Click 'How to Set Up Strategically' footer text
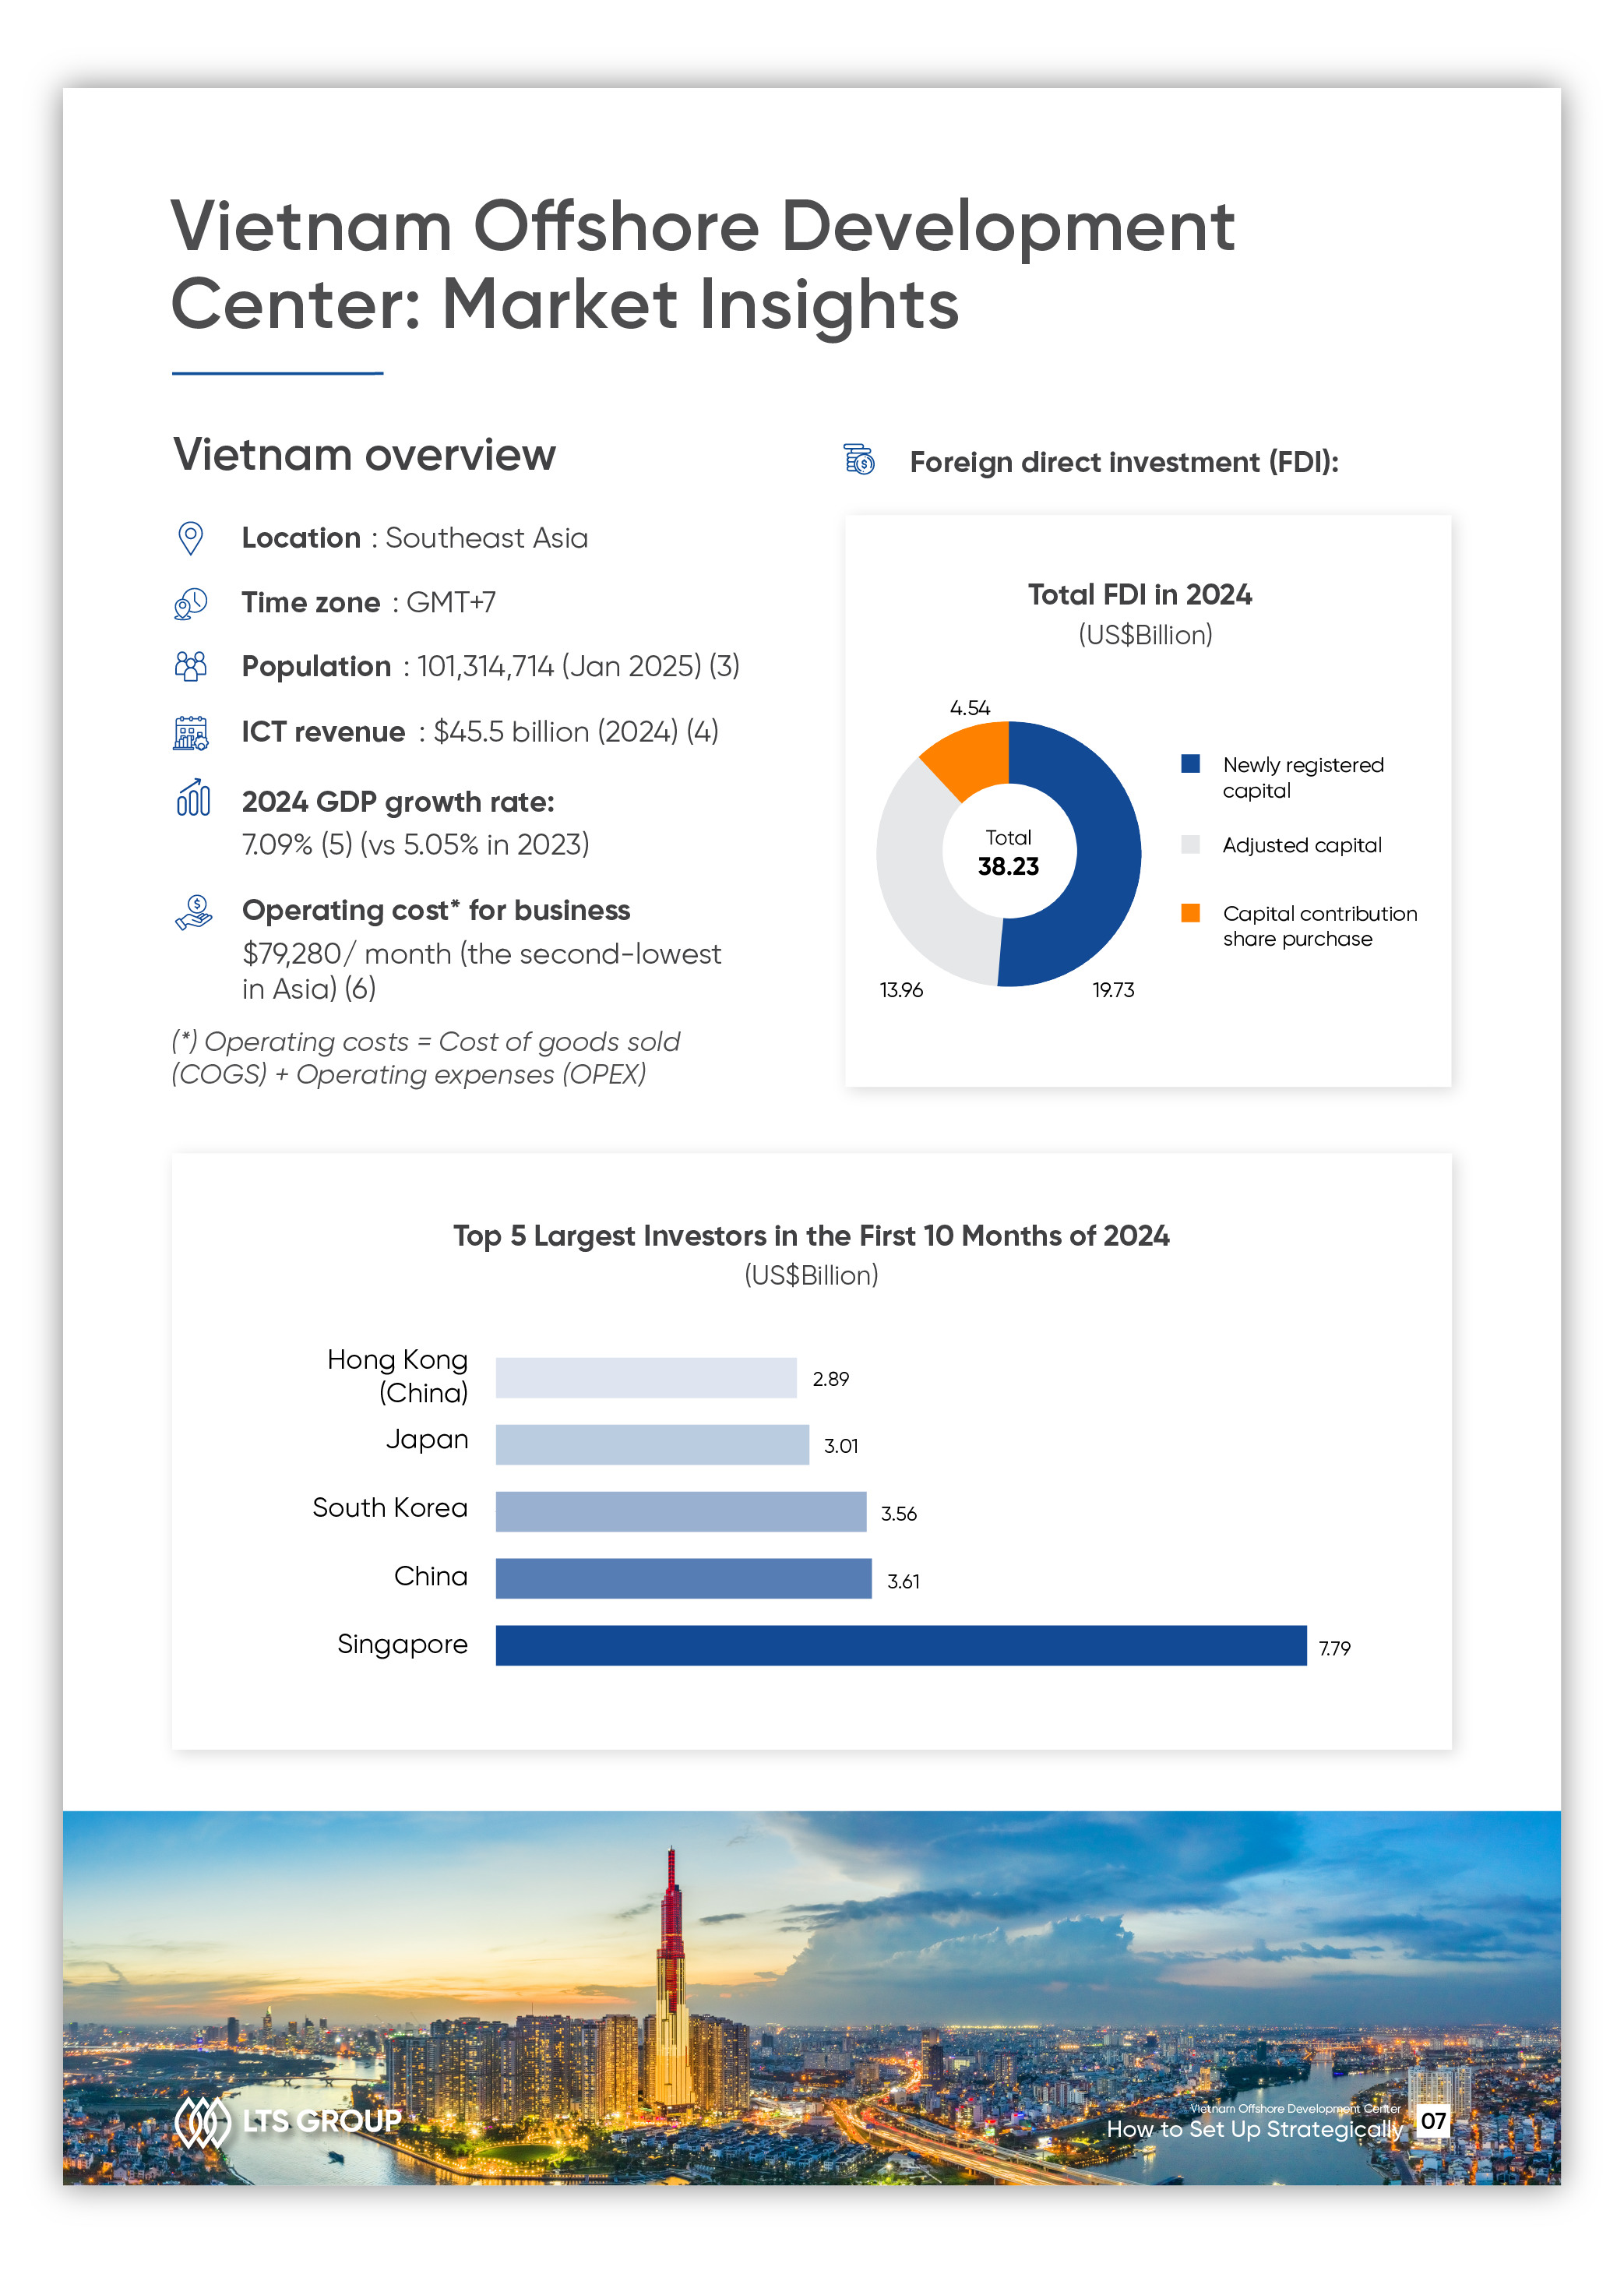 [1255, 2129]
